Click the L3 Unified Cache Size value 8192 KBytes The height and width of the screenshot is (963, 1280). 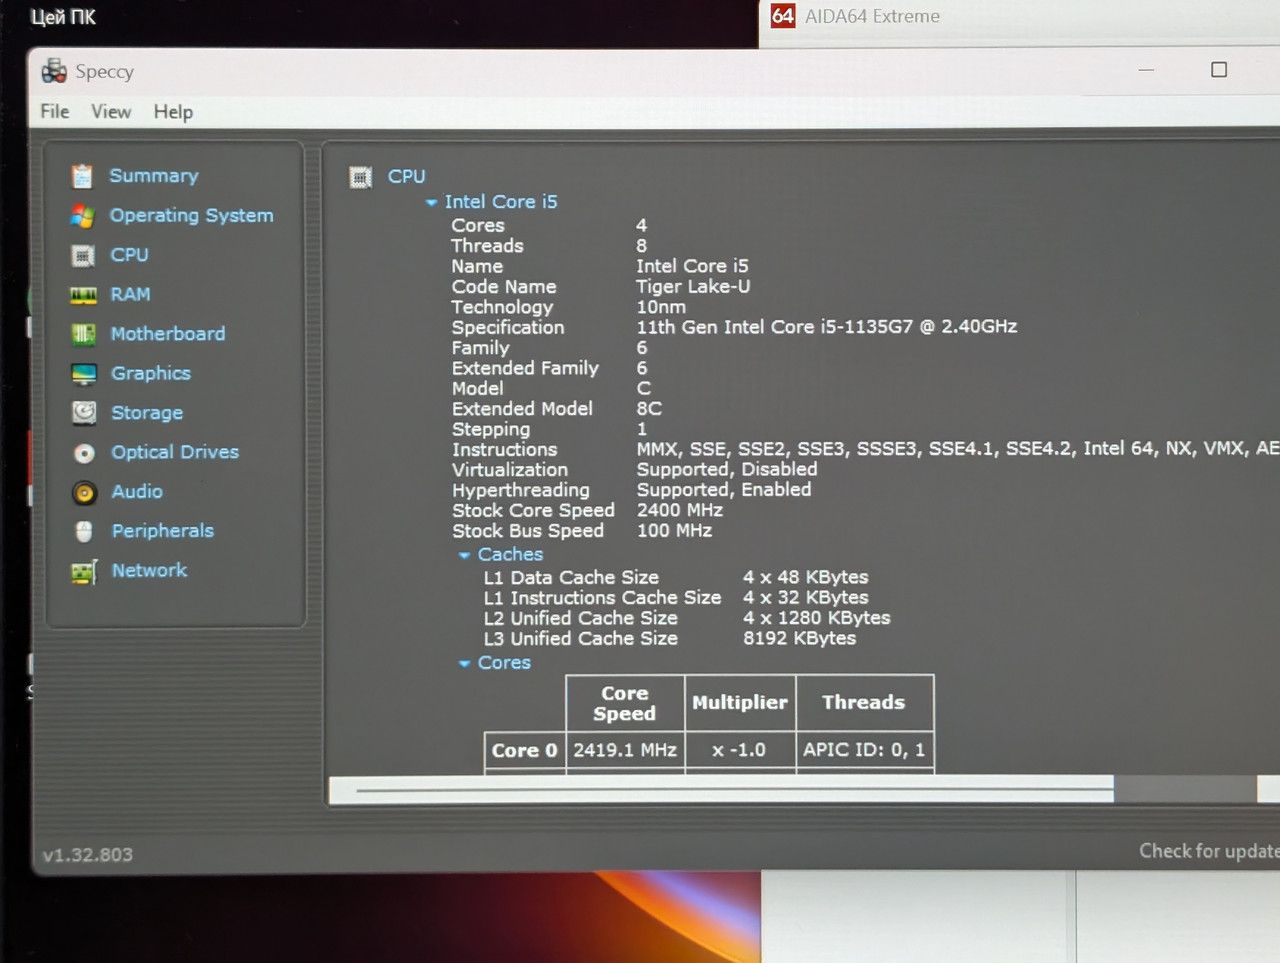tap(800, 638)
